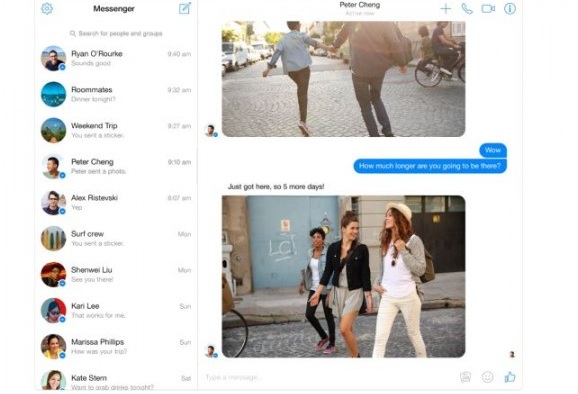
Task: Open Marissa Phillips conversation
Action: (x=116, y=346)
